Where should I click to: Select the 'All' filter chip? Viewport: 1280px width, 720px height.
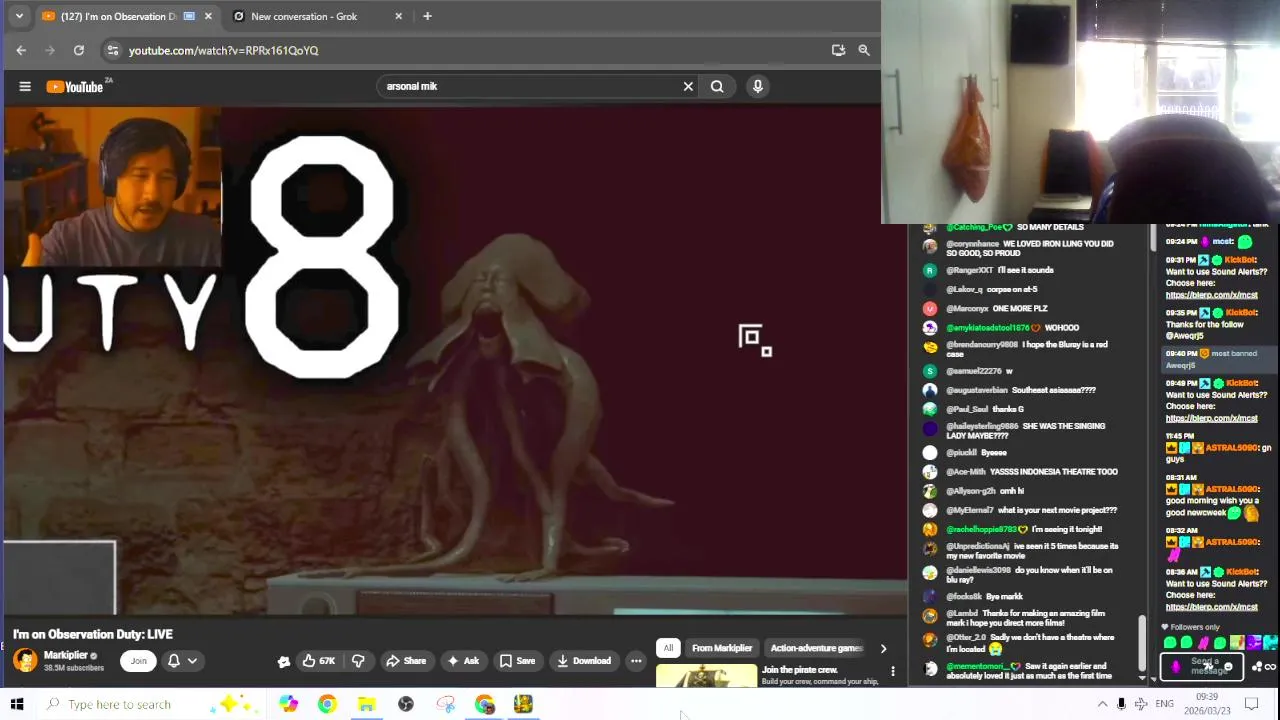tap(668, 648)
